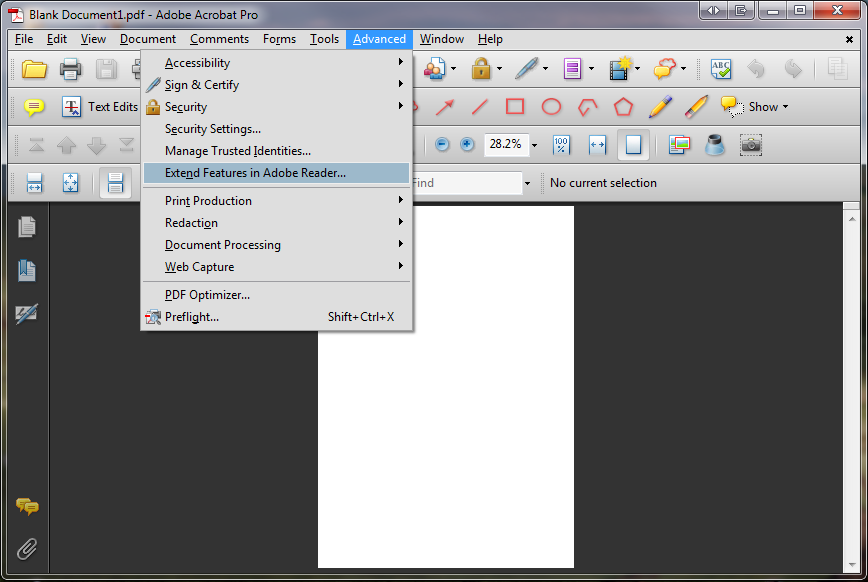Screen dimensions: 868x582
Task: Open the Edit menu
Action: [x=56, y=39]
